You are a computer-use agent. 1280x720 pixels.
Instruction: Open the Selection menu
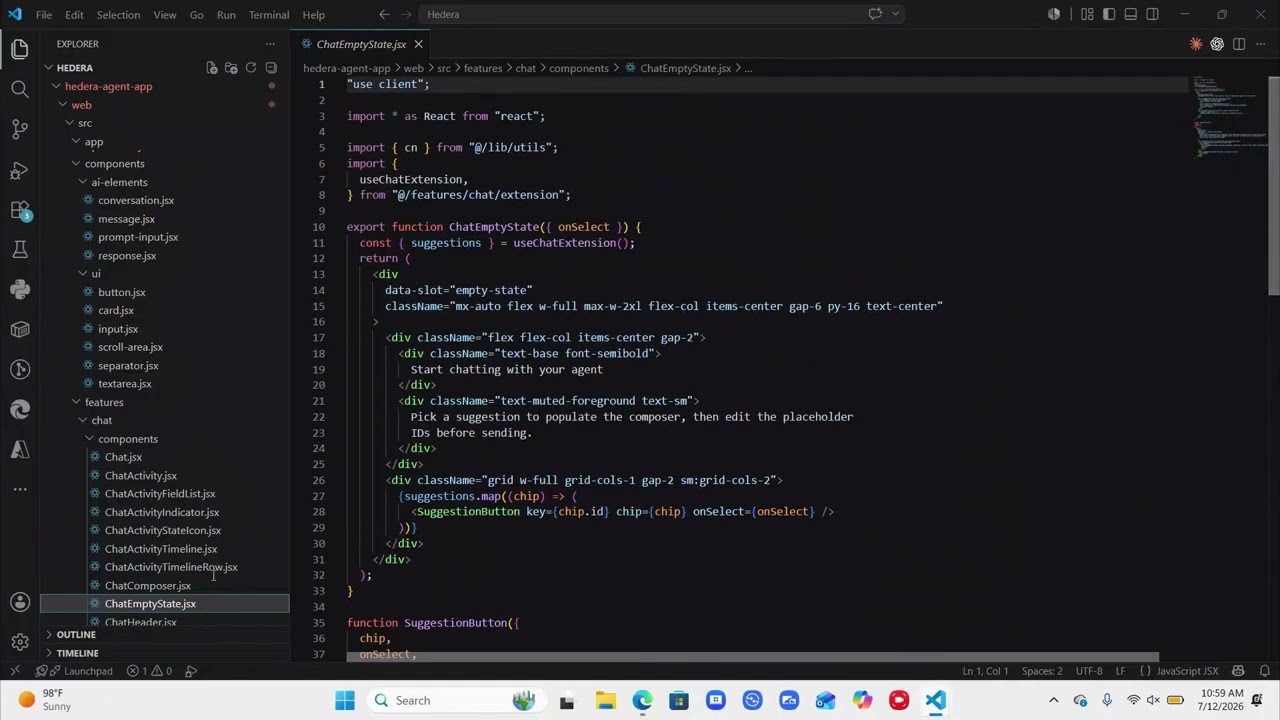pyautogui.click(x=118, y=14)
